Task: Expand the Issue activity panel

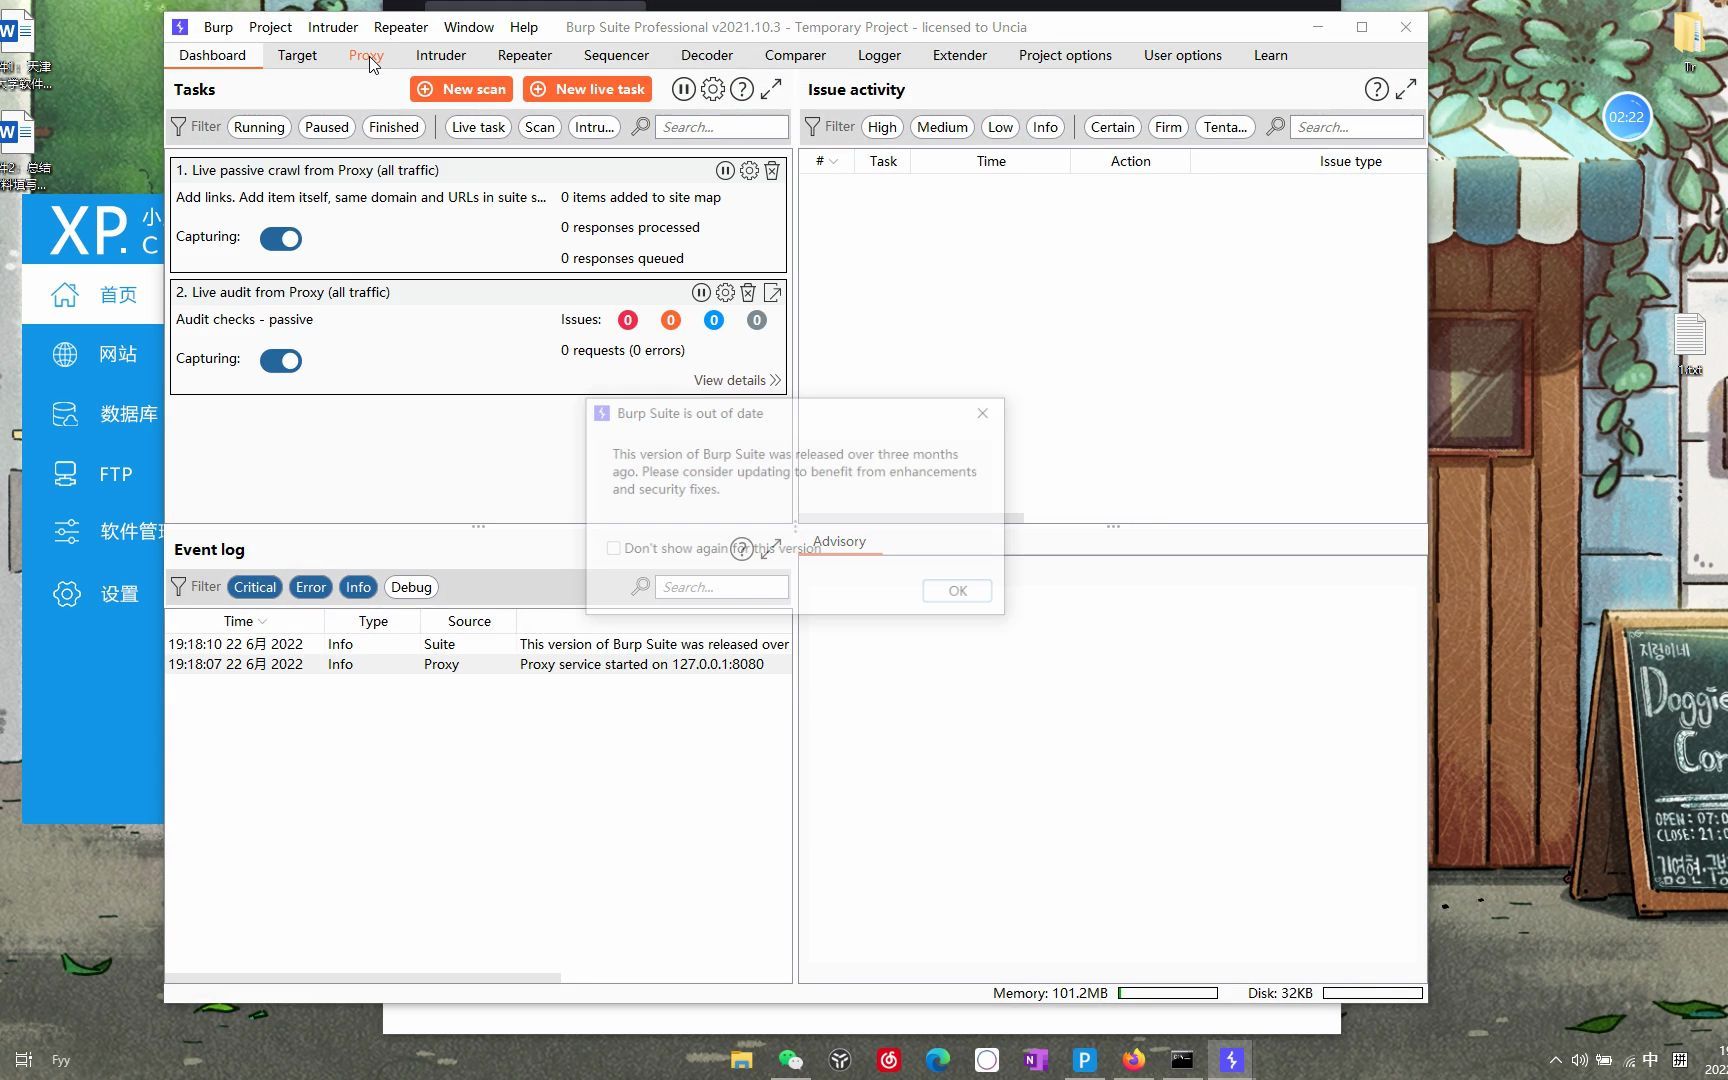Action: pos(1406,89)
